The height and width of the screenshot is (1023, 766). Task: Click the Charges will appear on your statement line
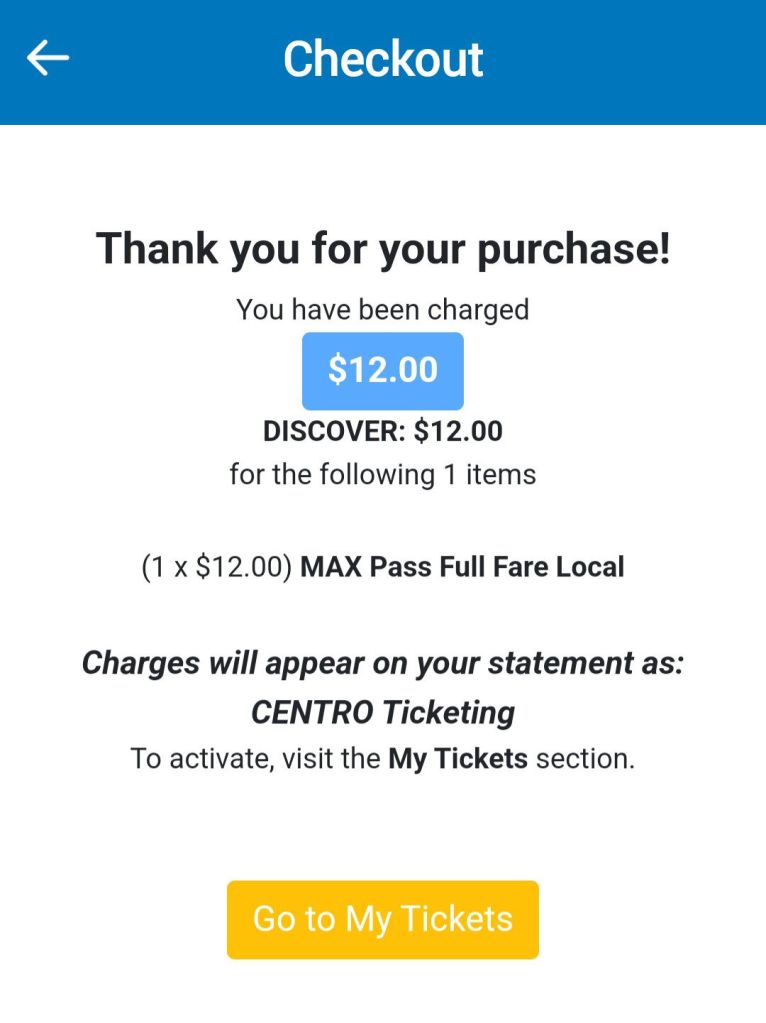383,663
